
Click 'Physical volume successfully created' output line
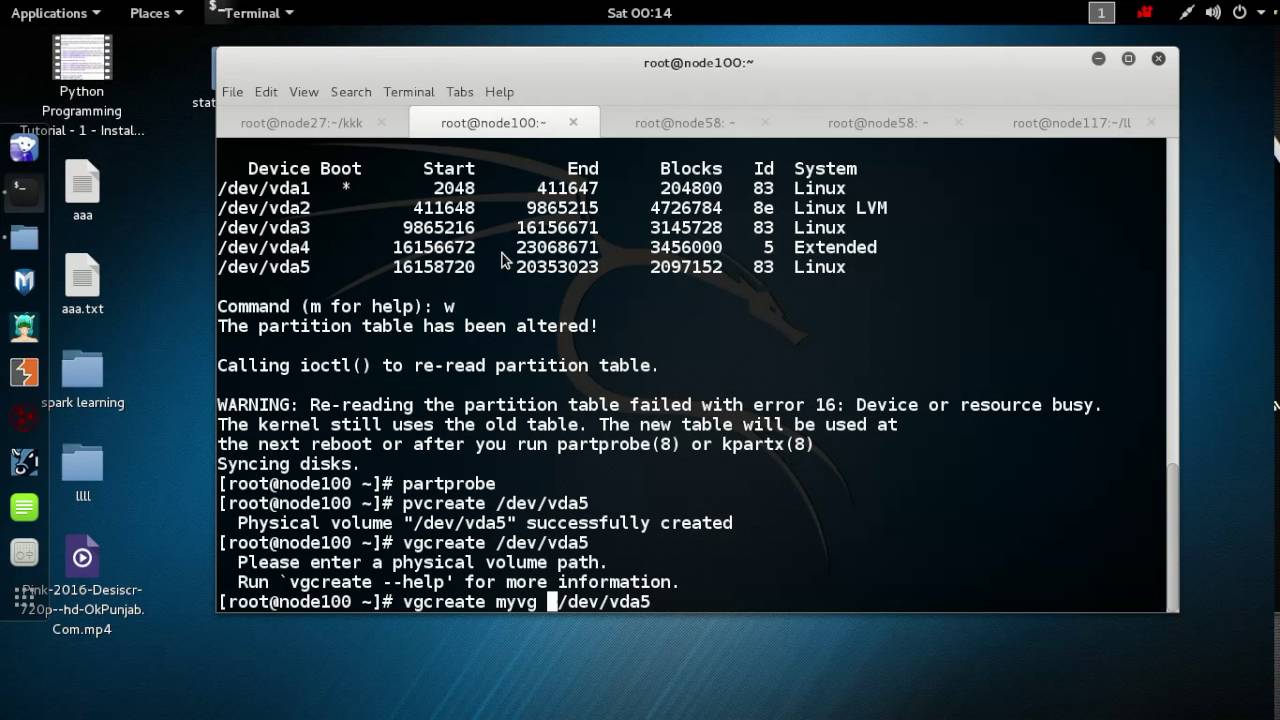point(485,523)
